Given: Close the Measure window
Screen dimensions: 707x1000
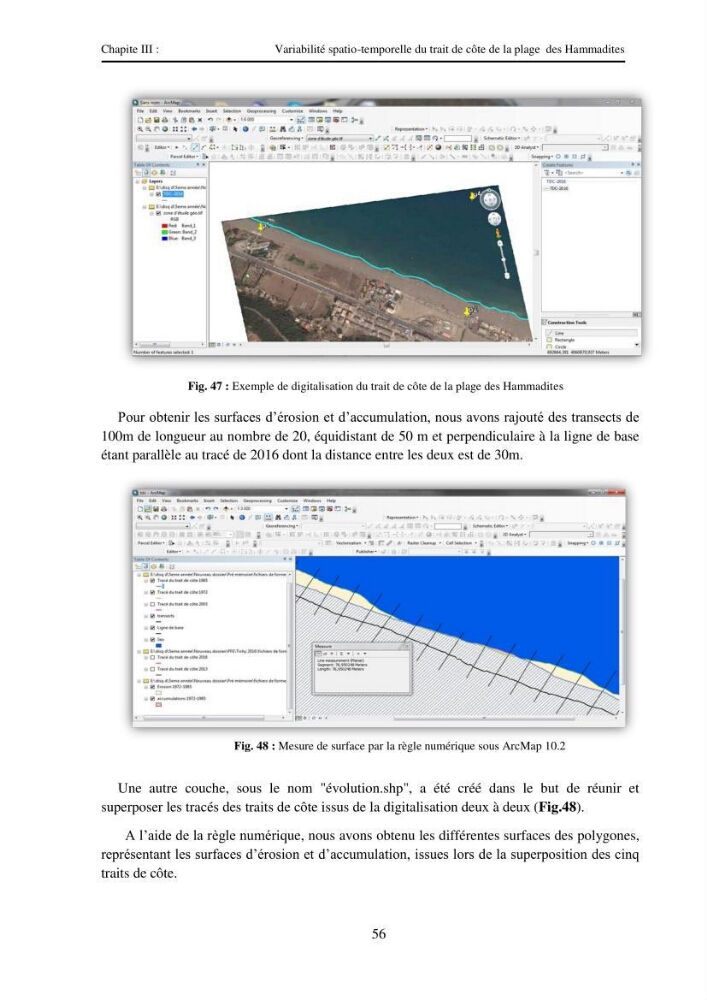Looking at the screenshot, I should point(406,647).
